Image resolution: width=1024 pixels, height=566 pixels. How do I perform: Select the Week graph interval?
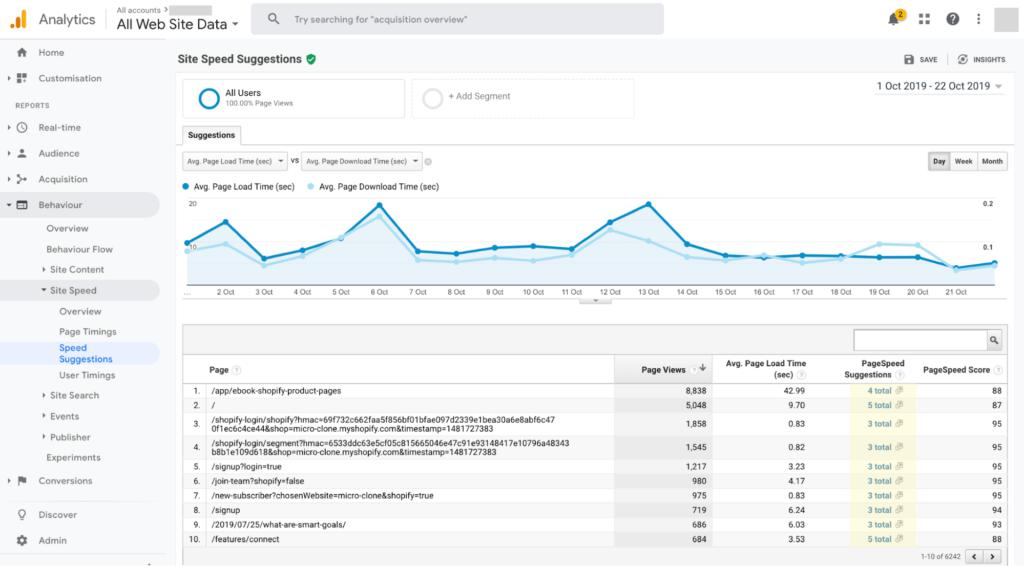click(x=964, y=161)
